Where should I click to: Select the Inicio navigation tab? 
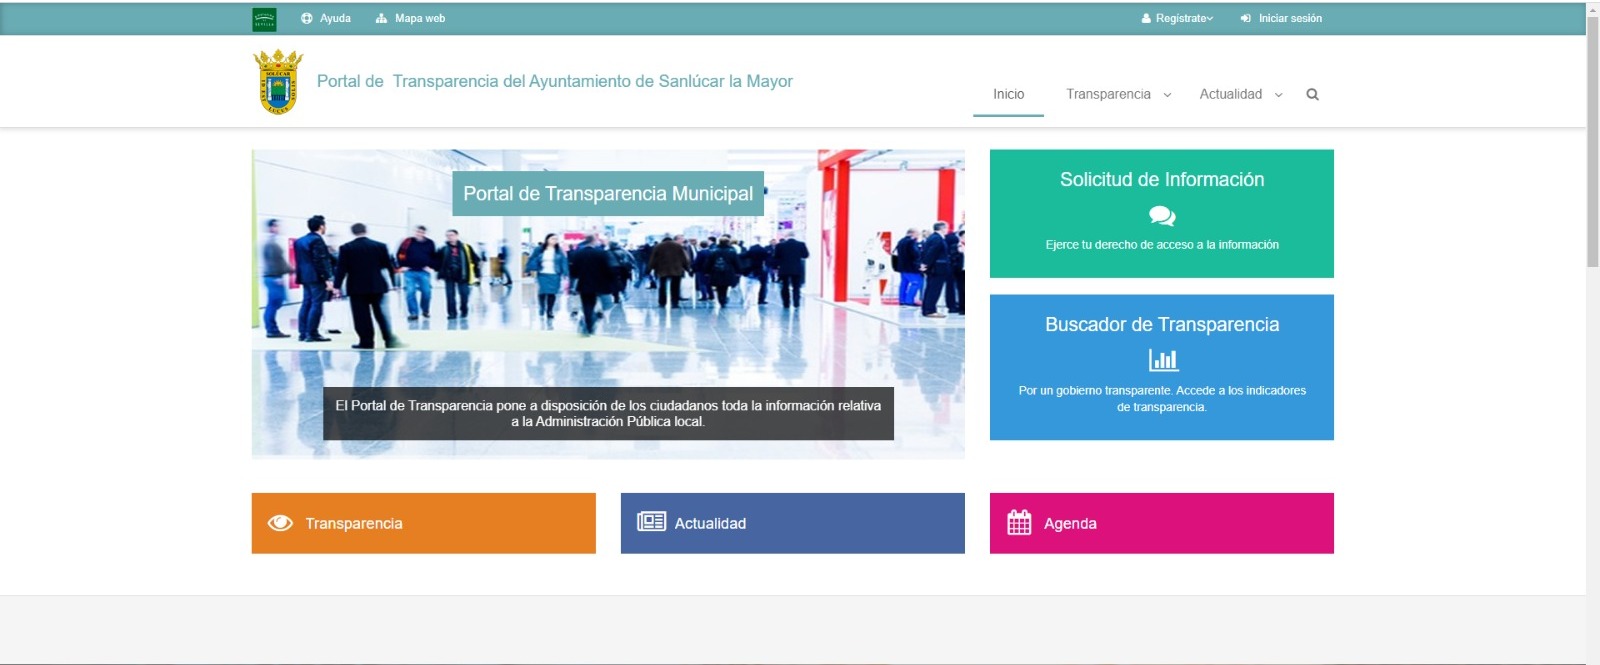pyautogui.click(x=1008, y=94)
